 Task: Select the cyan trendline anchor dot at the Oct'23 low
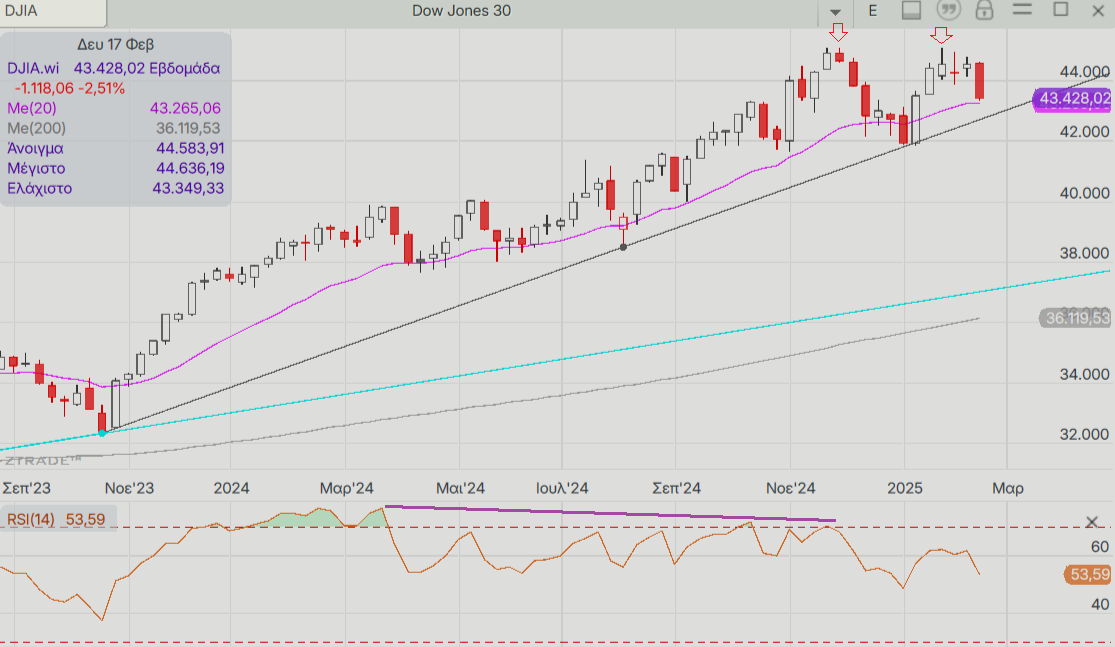pos(102,432)
